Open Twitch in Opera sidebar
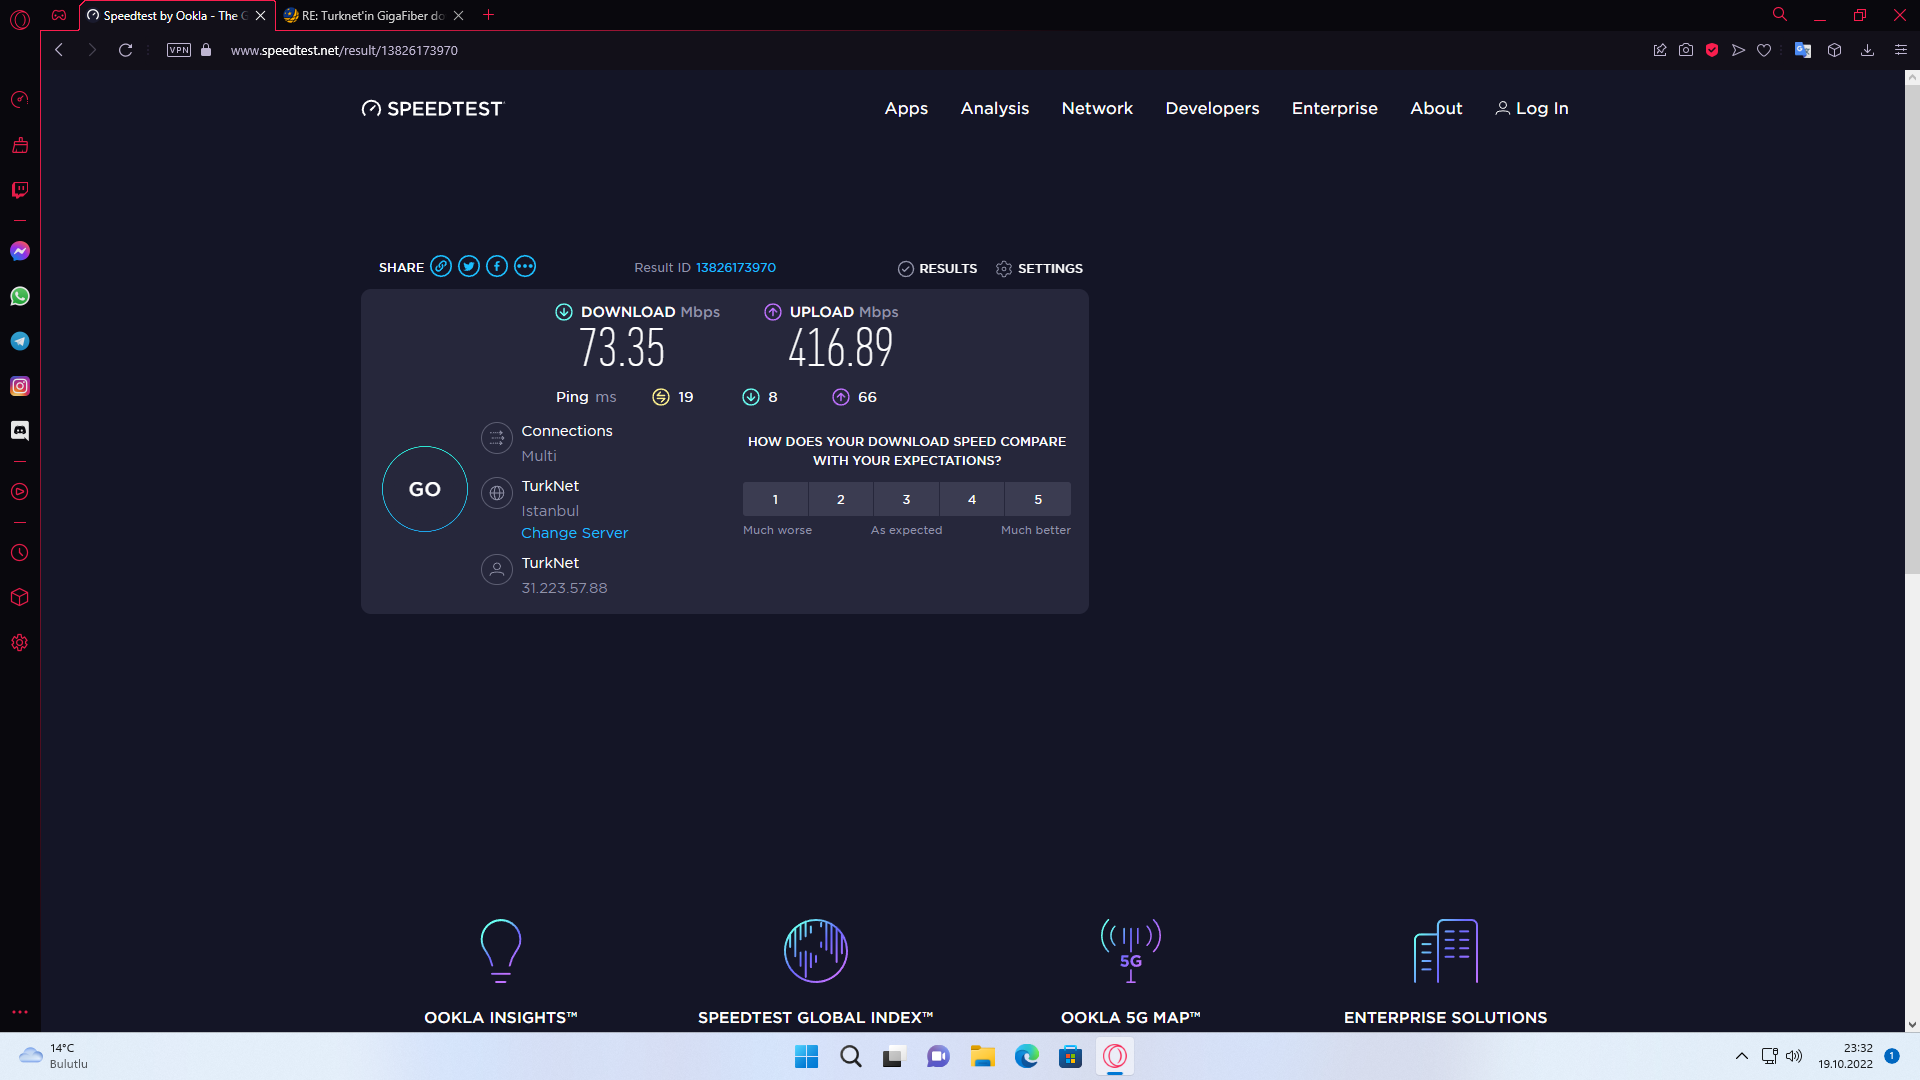 pyautogui.click(x=20, y=190)
